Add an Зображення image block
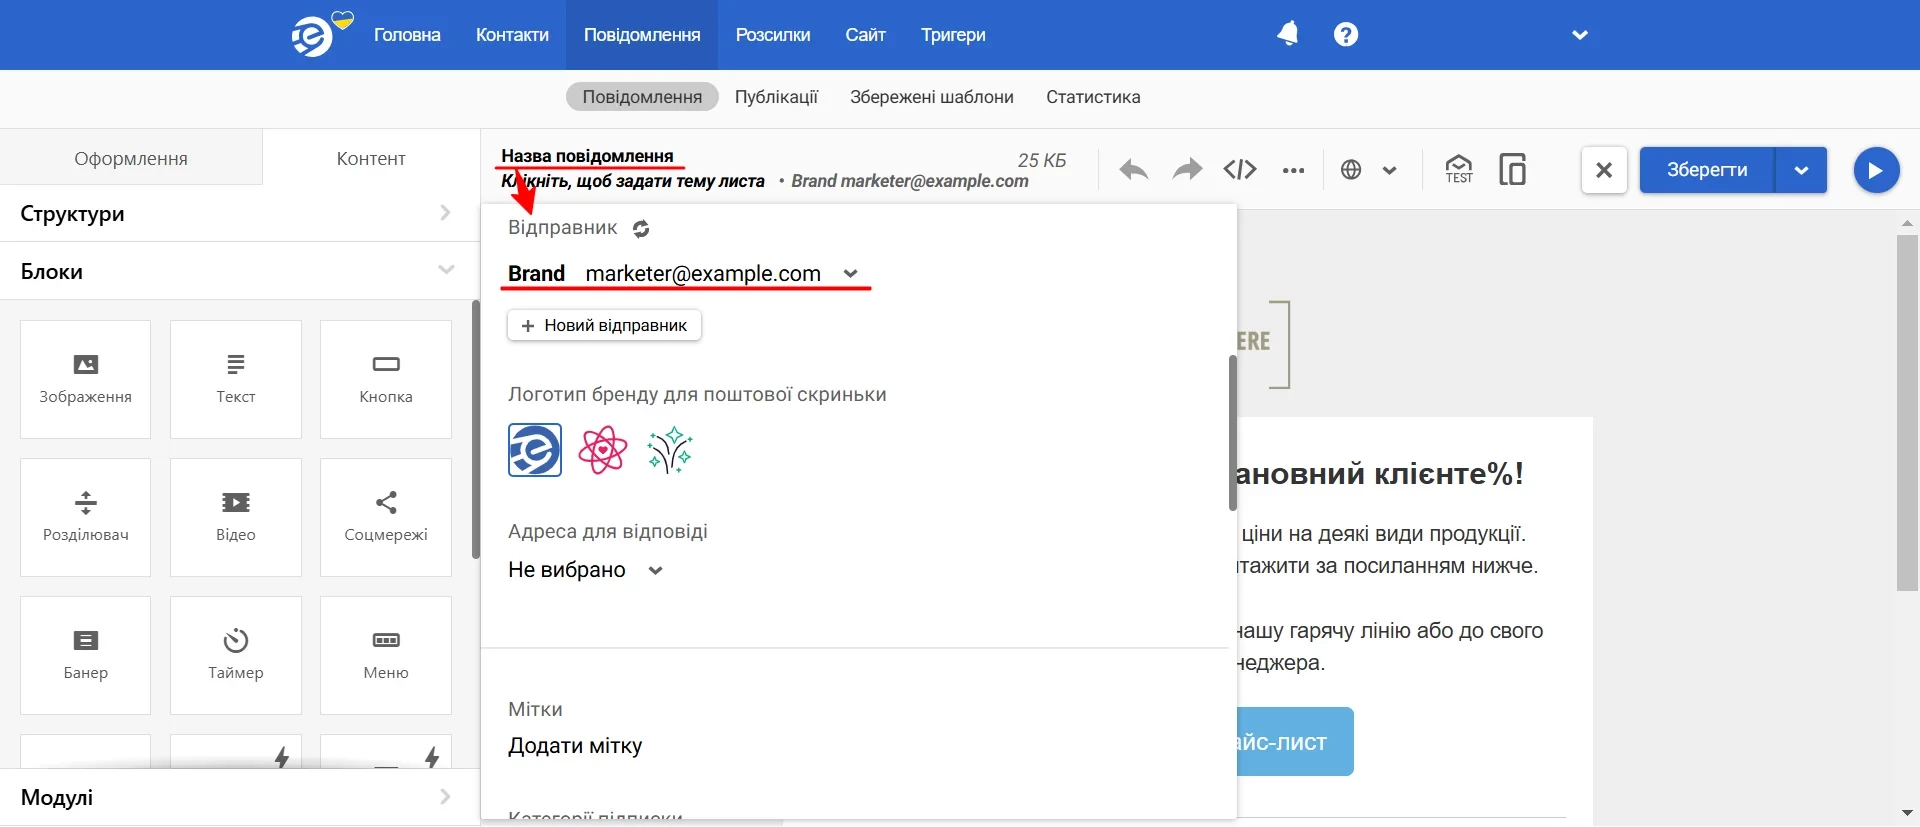This screenshot has height=827, width=1920. point(86,379)
